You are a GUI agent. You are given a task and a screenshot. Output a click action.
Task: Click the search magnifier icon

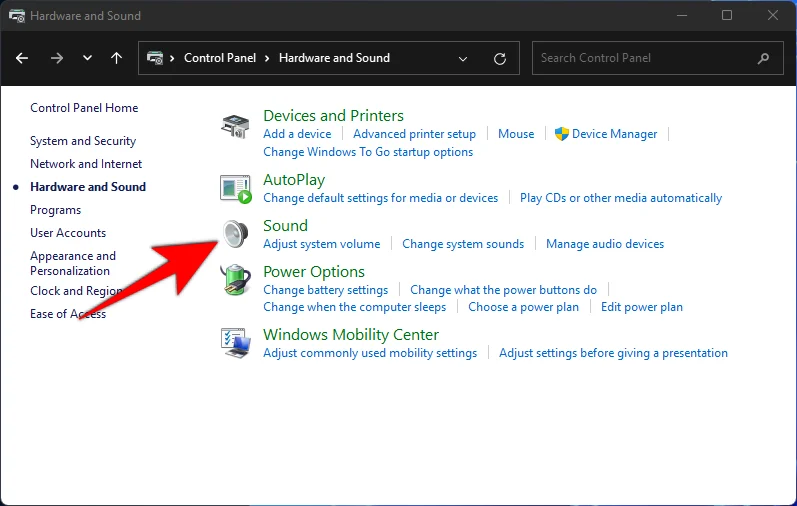pyautogui.click(x=764, y=58)
